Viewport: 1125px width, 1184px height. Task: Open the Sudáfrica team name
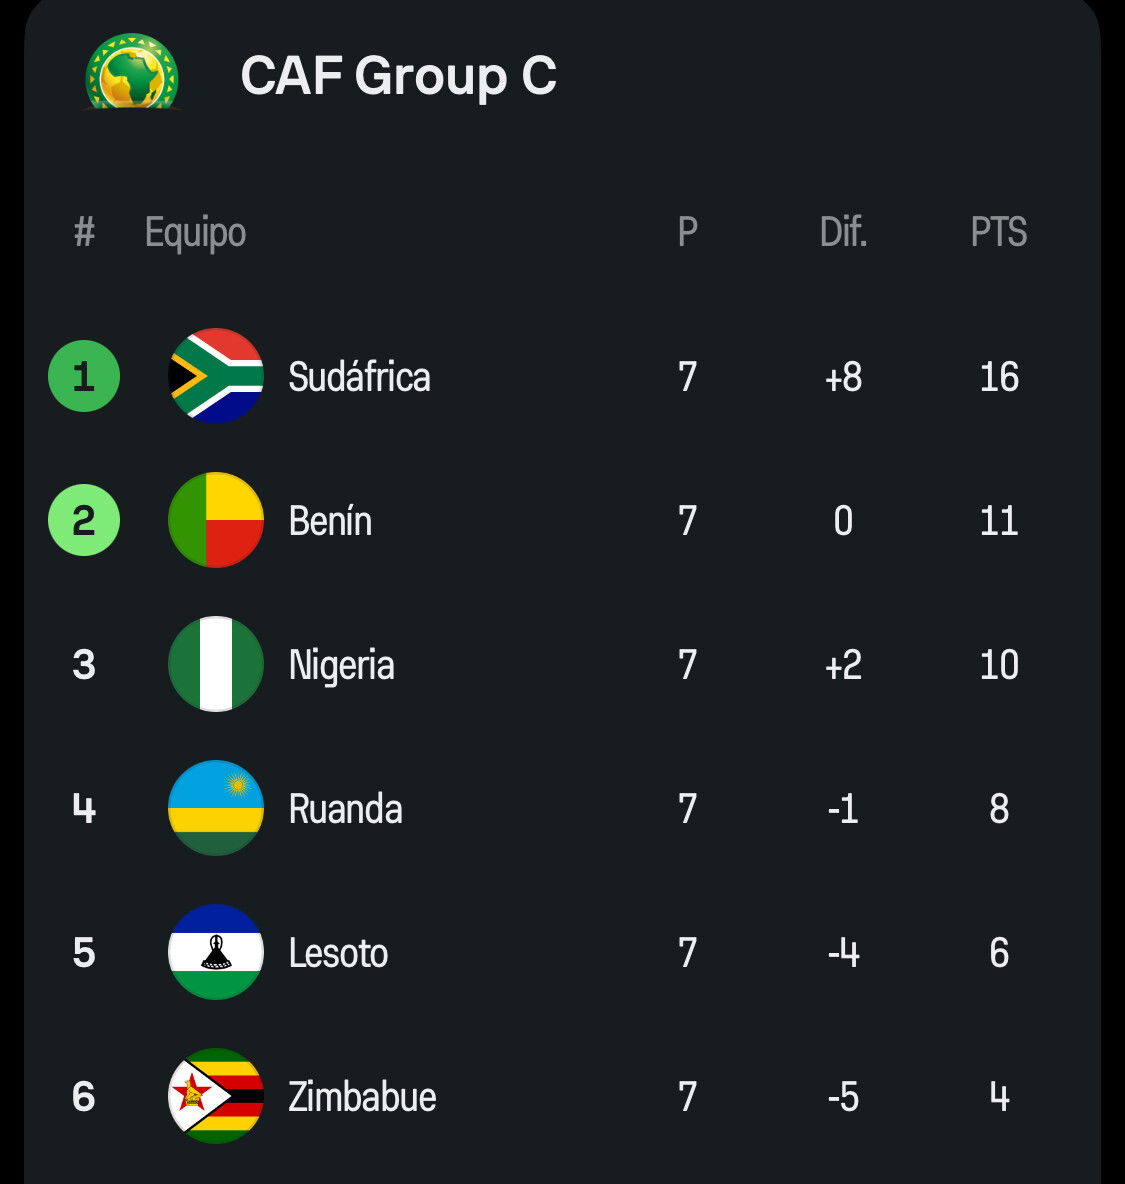[359, 377]
